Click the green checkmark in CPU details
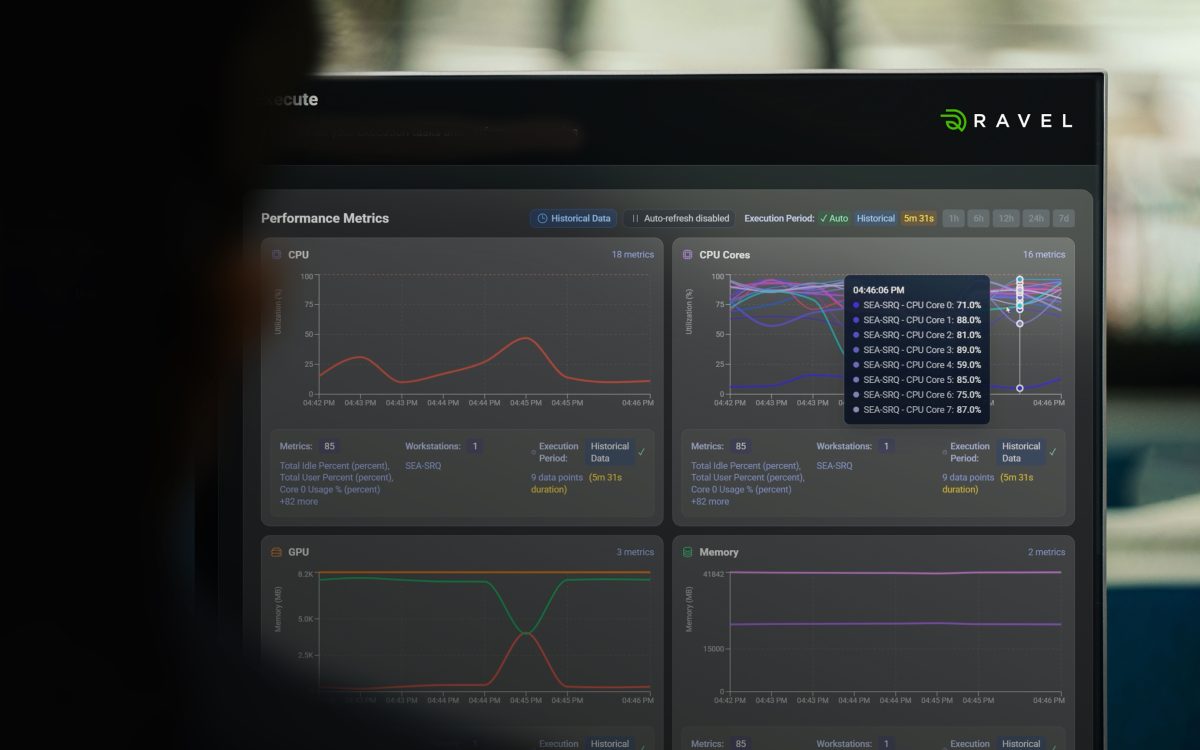The image size is (1200, 750). [642, 452]
